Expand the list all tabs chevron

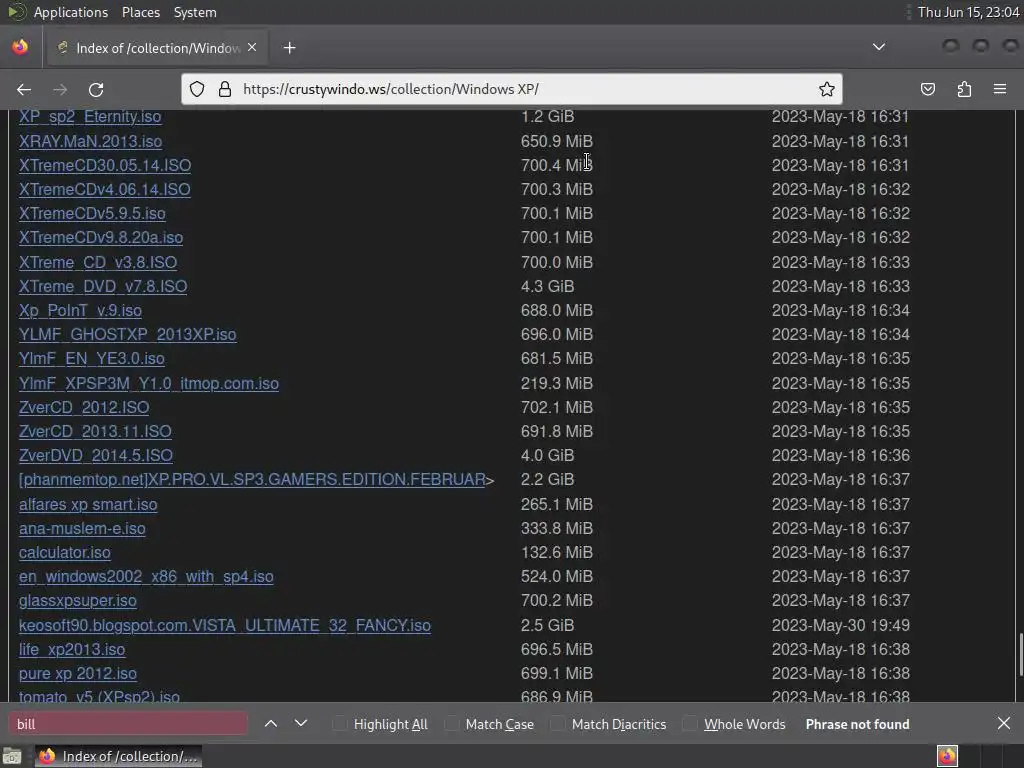(x=879, y=47)
